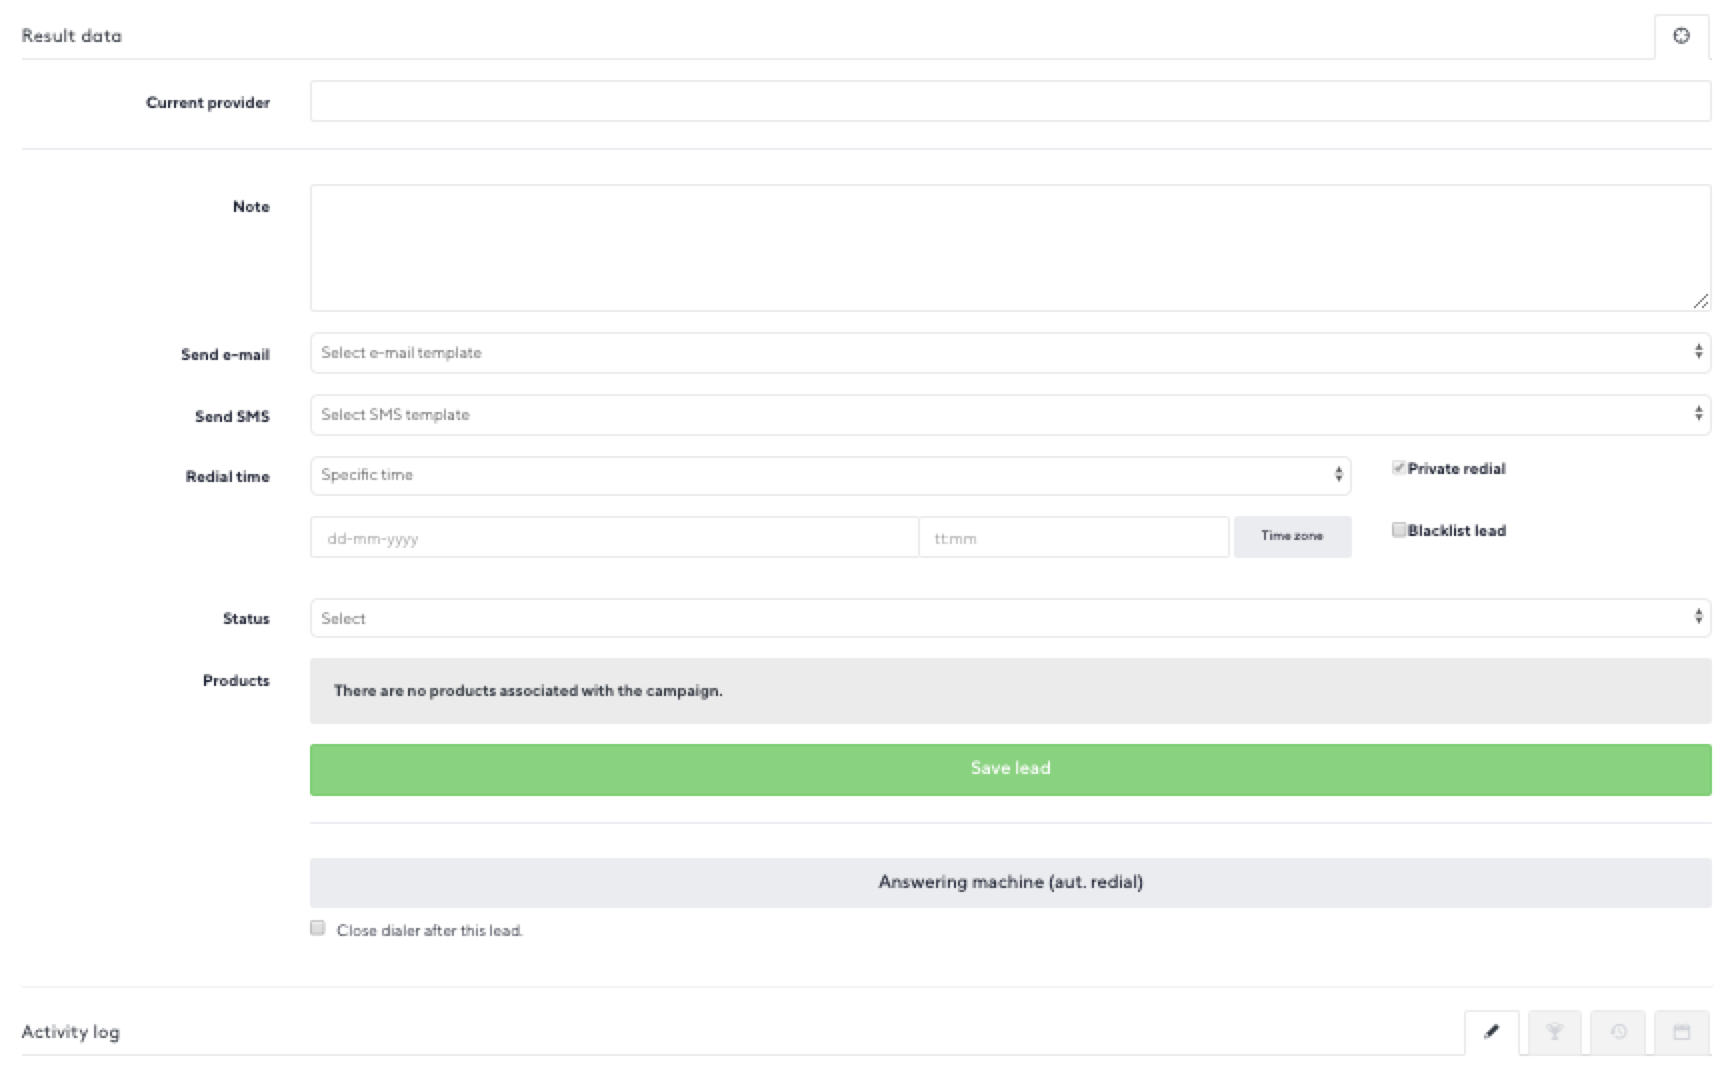Enable the Blacklist lead checkbox

1398,530
